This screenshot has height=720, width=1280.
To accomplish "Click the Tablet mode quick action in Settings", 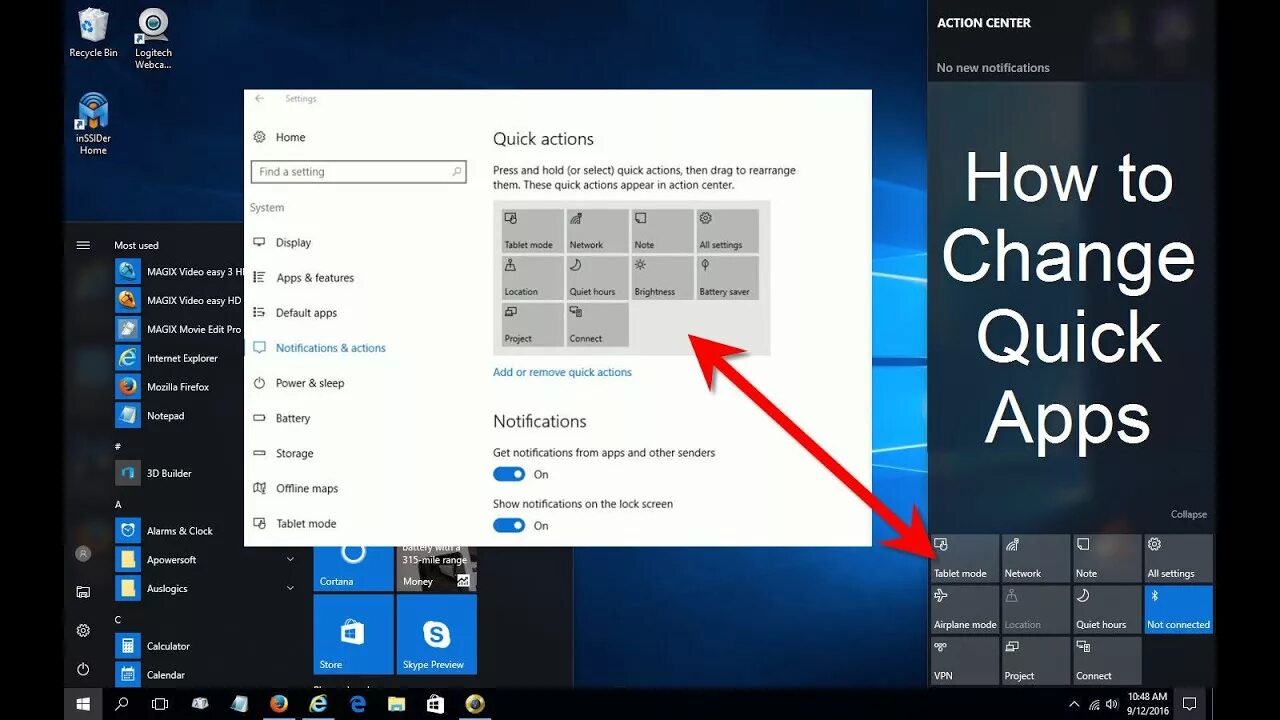I will coord(533,230).
